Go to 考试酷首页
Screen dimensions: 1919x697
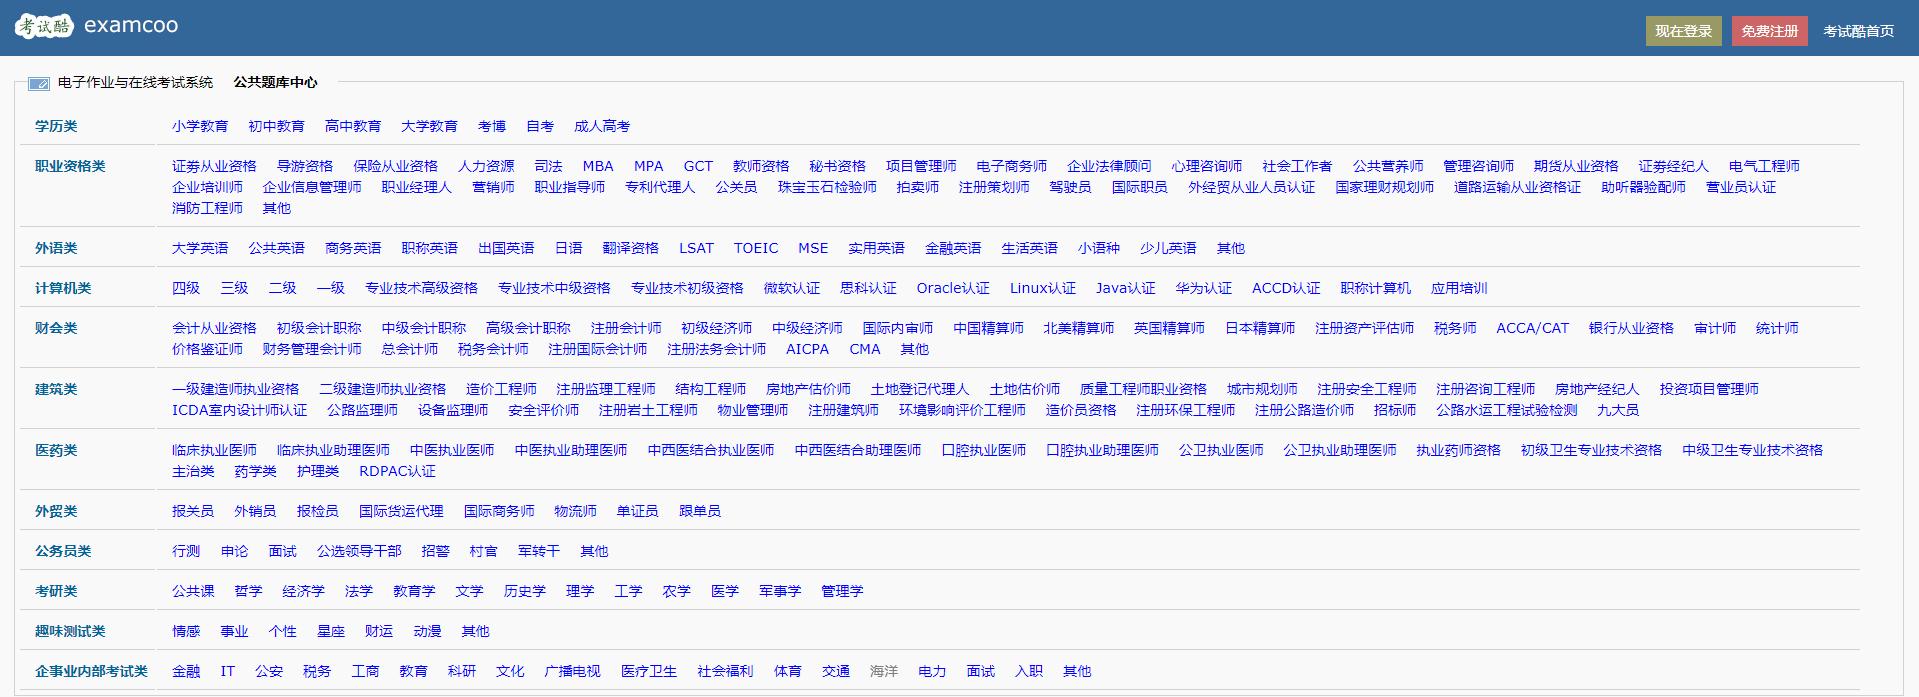(1858, 31)
